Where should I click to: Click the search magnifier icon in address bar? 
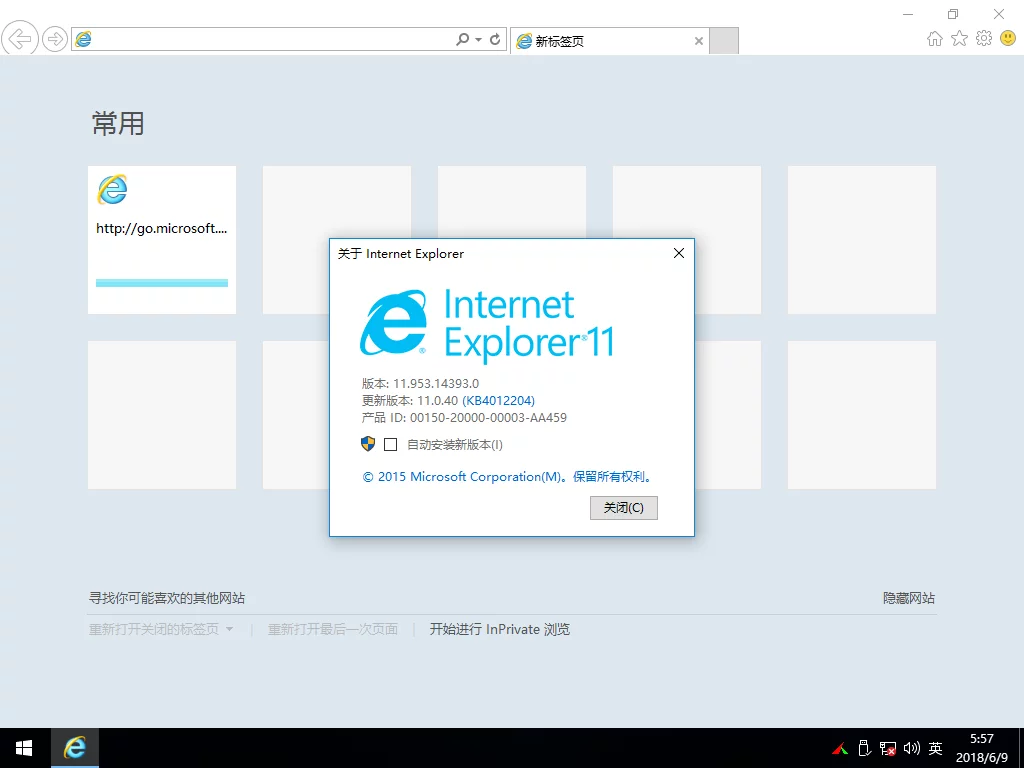462,39
